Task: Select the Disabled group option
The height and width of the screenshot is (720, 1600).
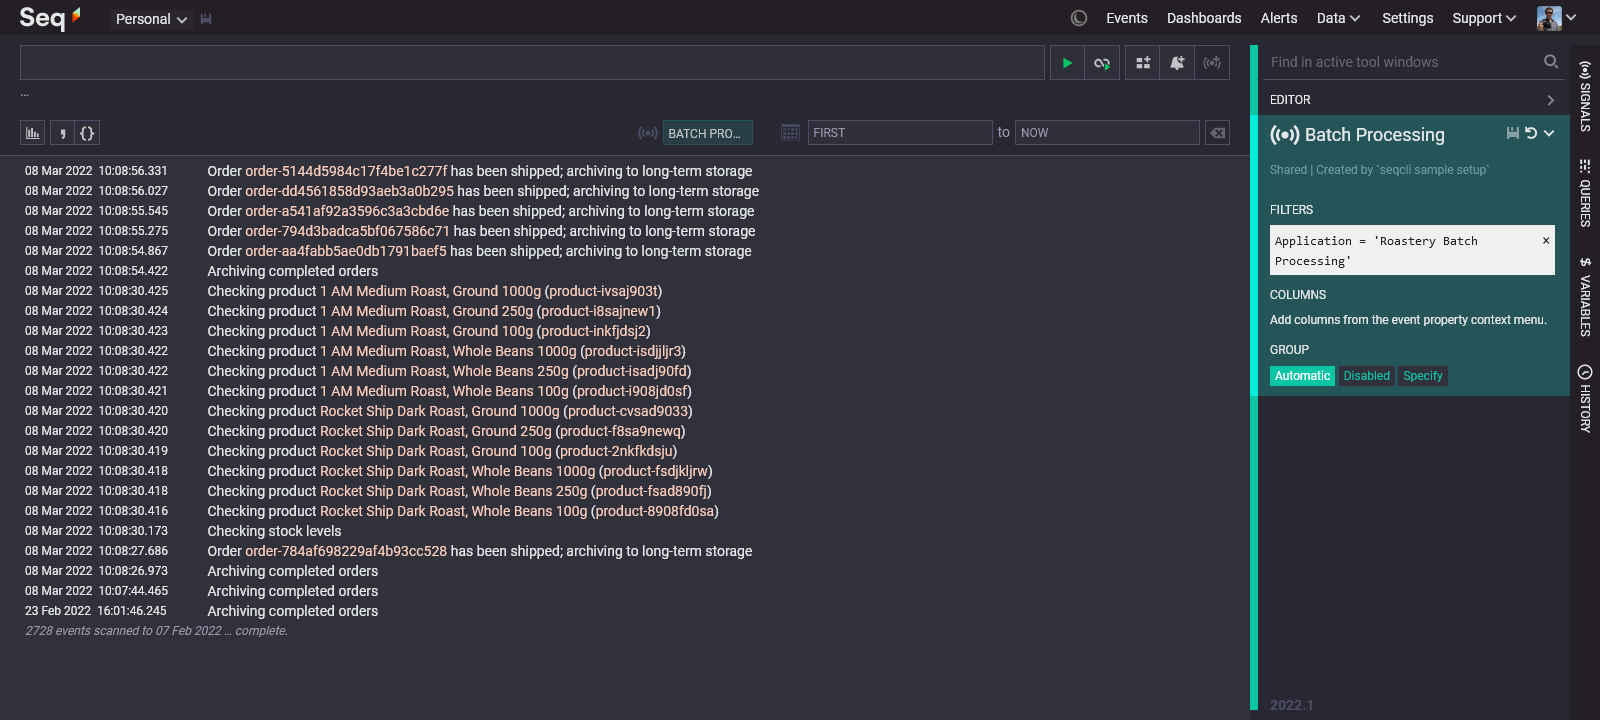Action: coord(1366,376)
